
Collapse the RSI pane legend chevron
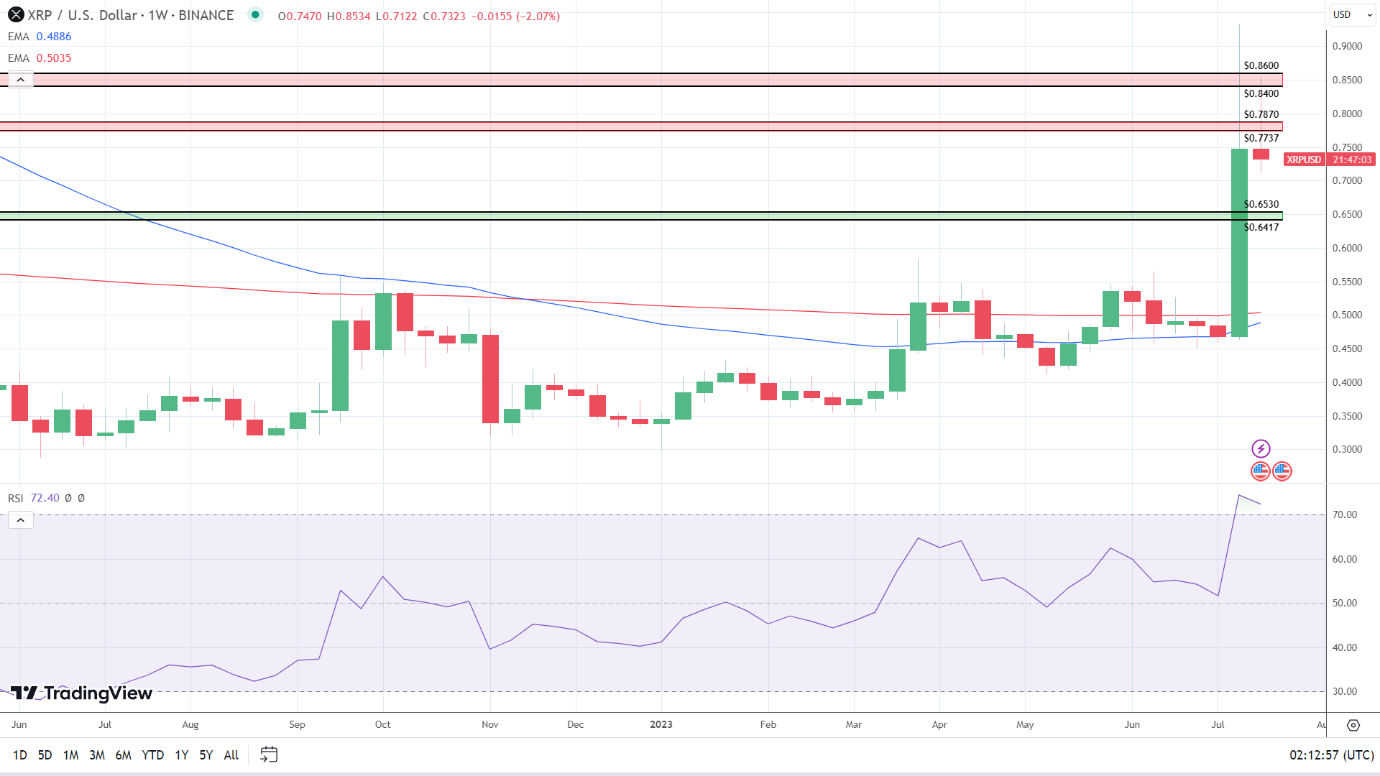[19, 519]
